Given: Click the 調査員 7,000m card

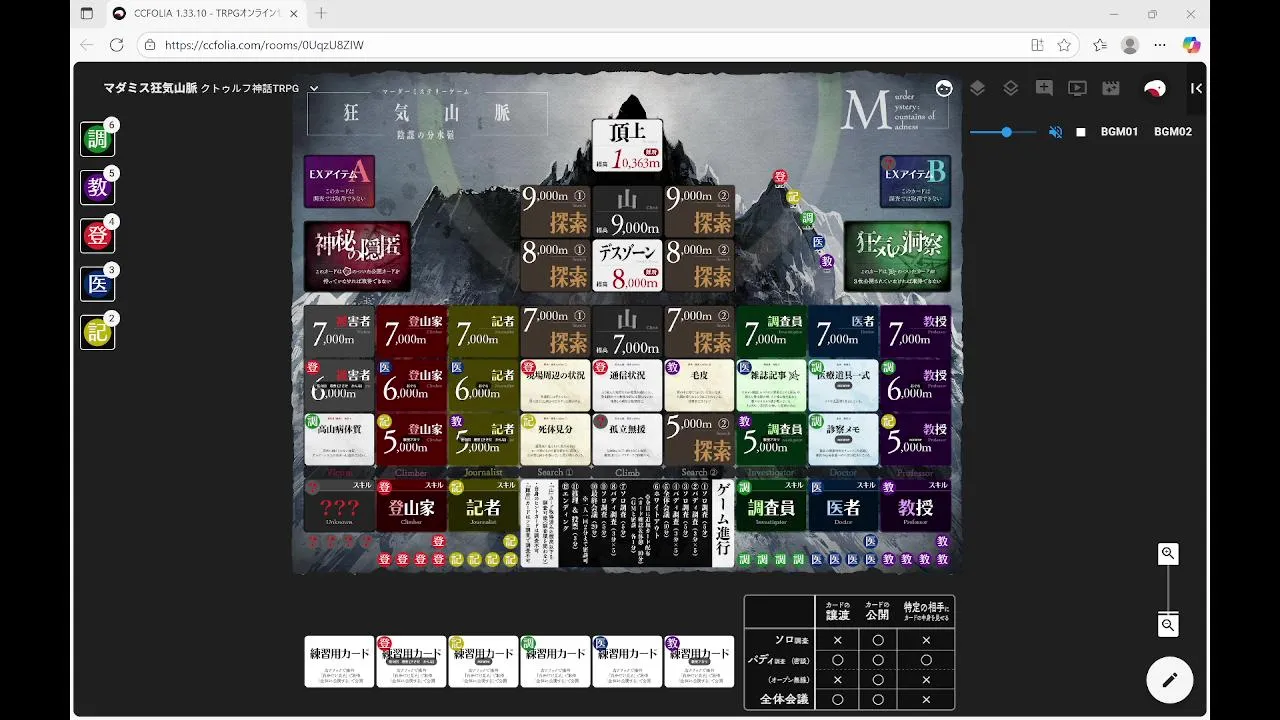Looking at the screenshot, I should coord(771,332).
